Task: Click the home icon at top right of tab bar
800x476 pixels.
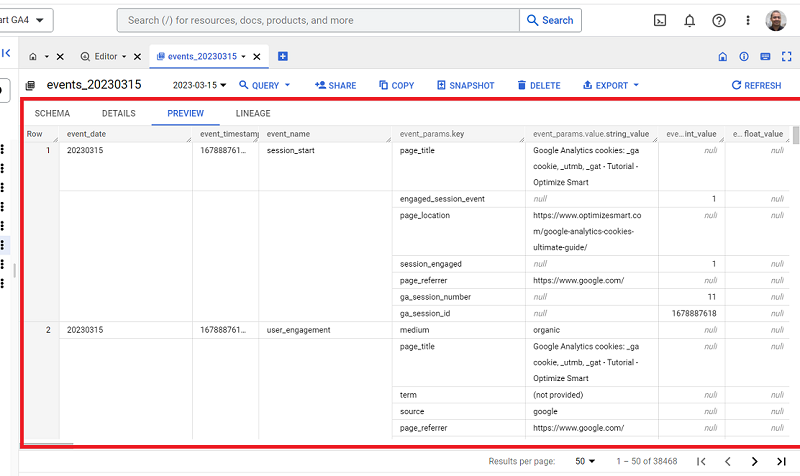Action: coord(722,57)
